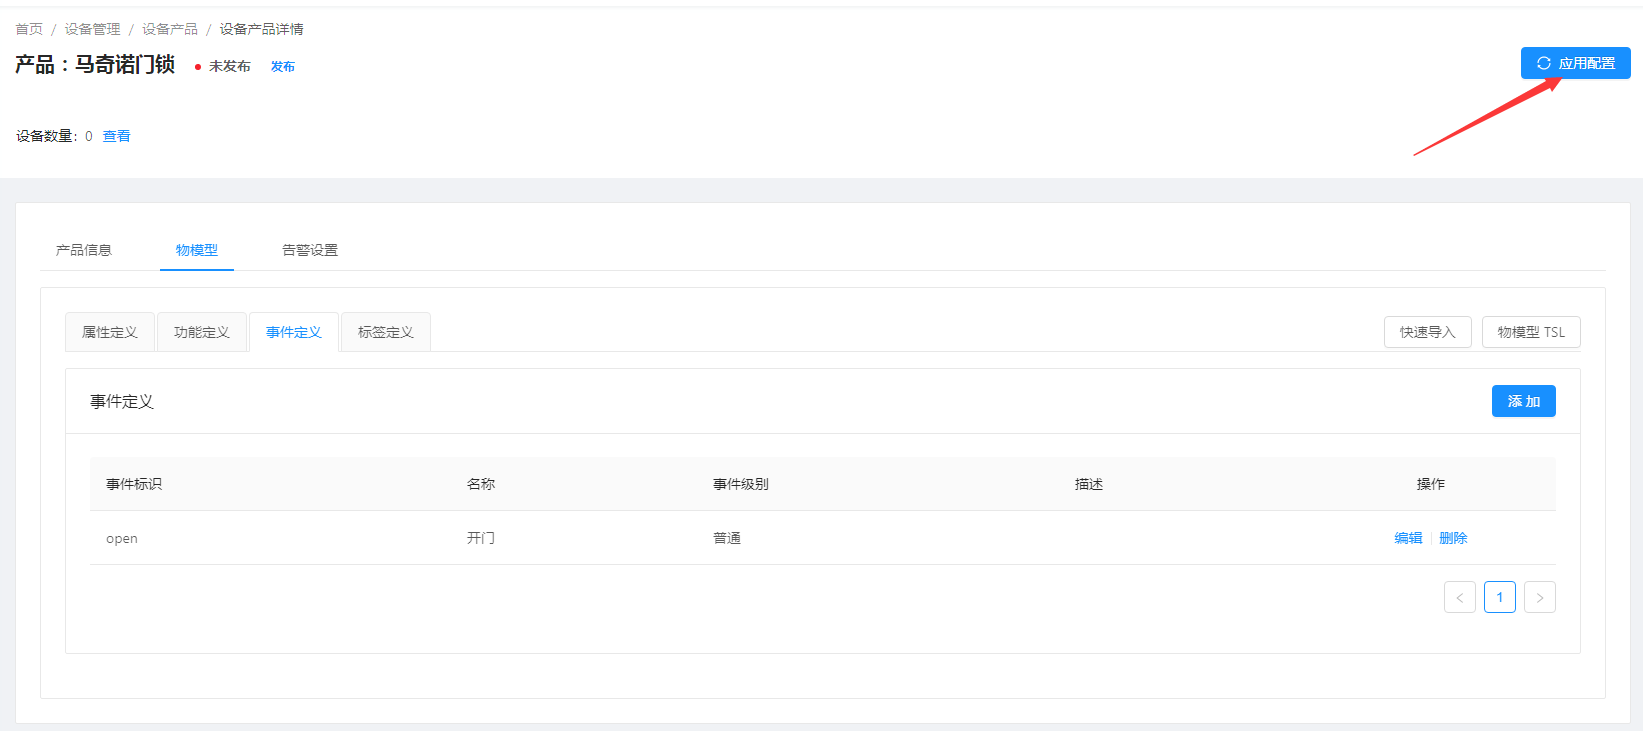Go to previous page using left chevron
1643x731 pixels.
tap(1459, 597)
